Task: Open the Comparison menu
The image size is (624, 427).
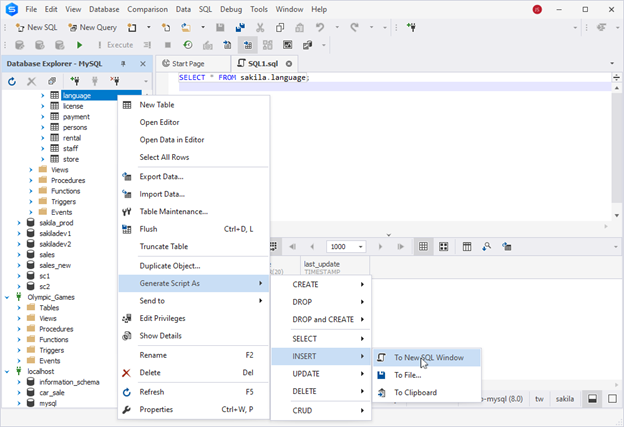Action: [147, 9]
